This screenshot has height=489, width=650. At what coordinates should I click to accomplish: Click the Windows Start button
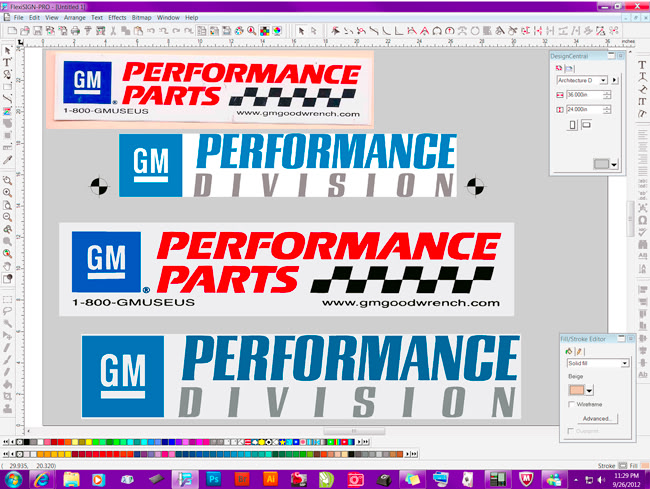click(x=13, y=480)
